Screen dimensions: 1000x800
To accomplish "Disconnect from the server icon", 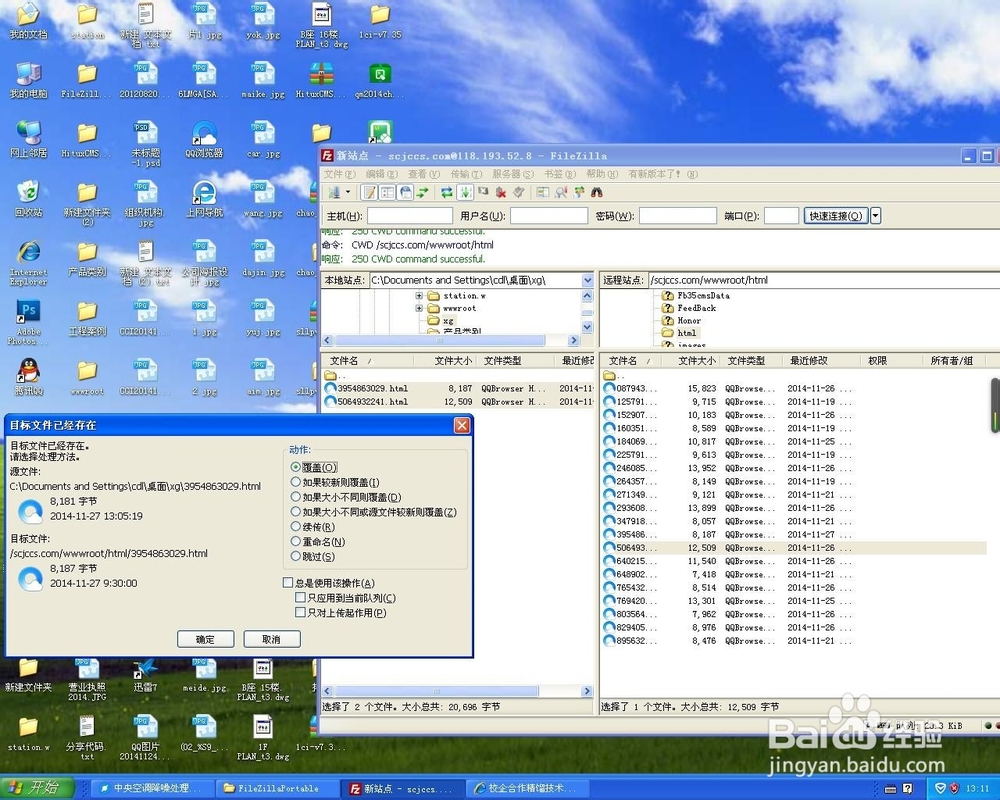I will pos(501,192).
